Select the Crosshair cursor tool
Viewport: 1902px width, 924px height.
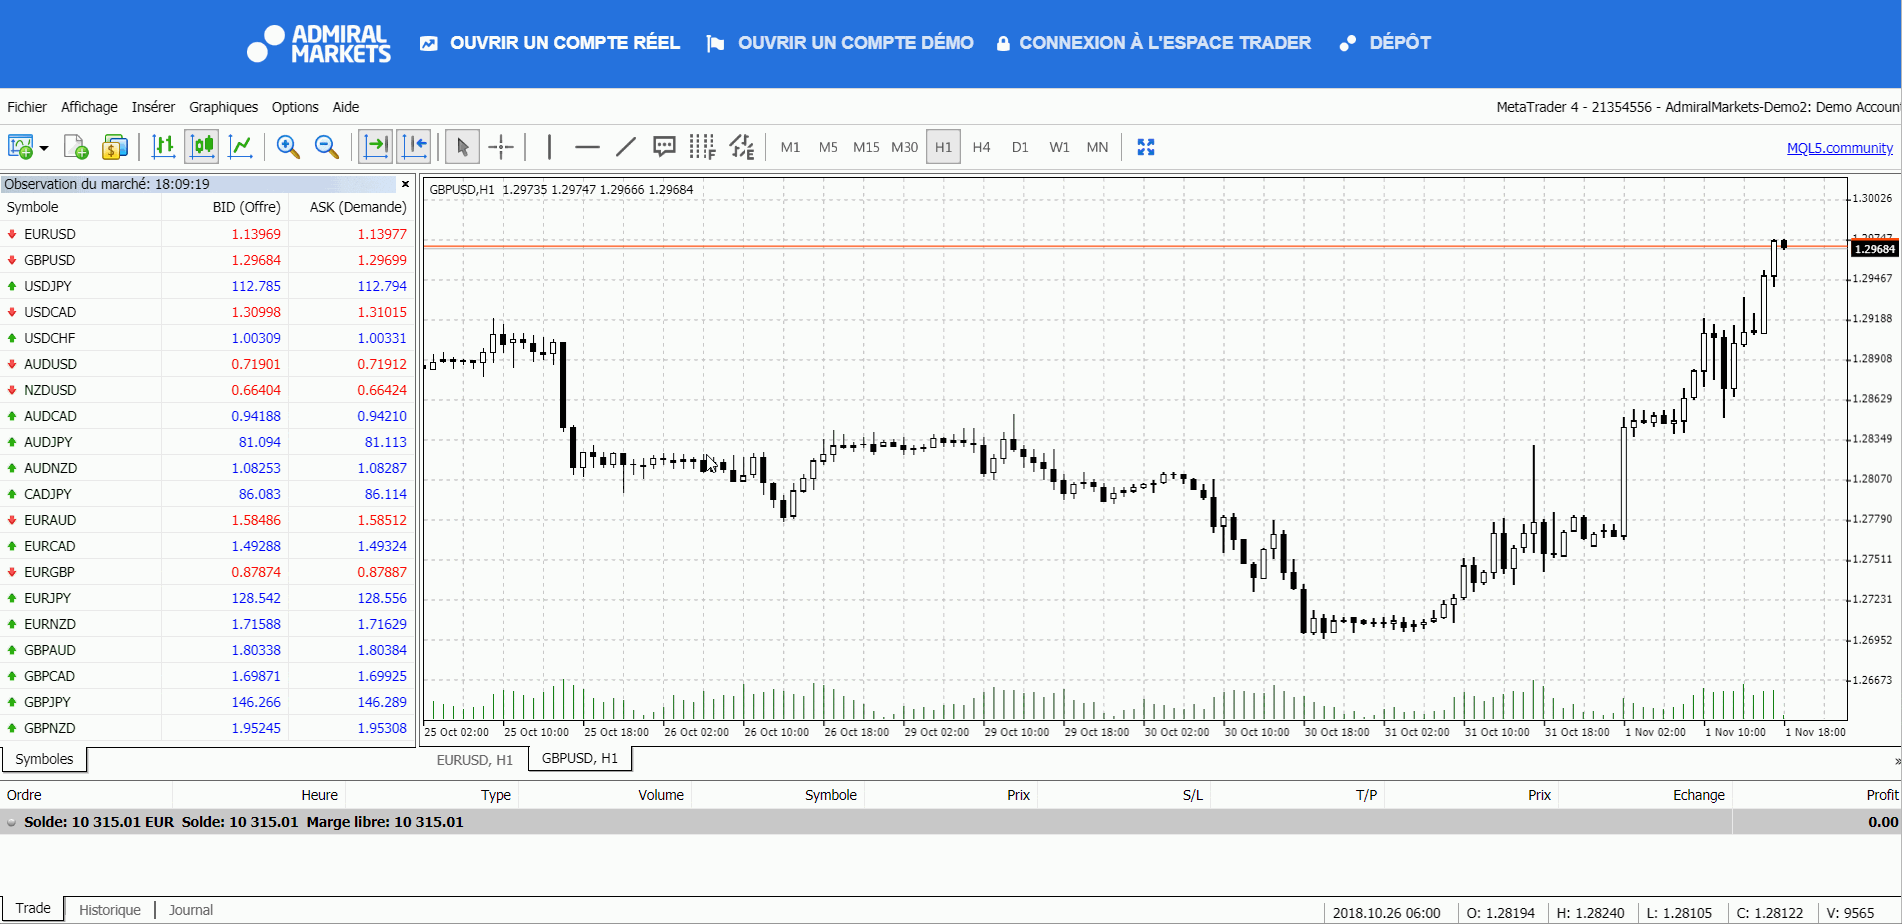(501, 147)
